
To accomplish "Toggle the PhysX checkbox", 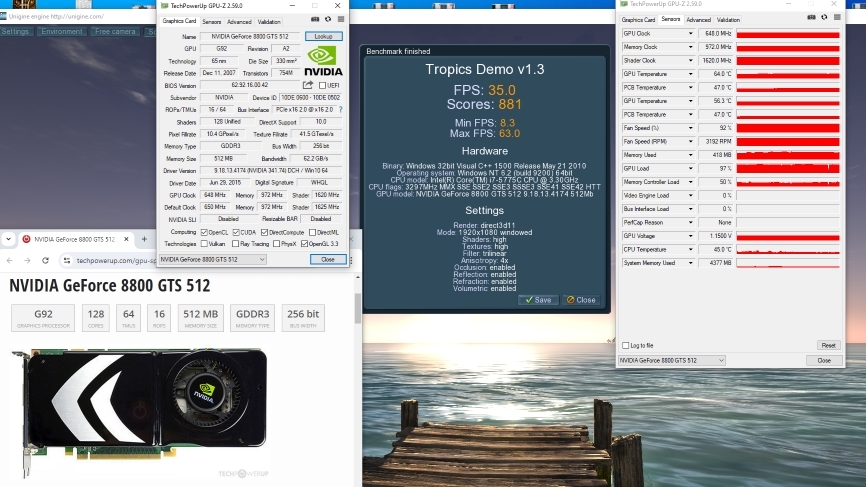I will [x=277, y=244].
